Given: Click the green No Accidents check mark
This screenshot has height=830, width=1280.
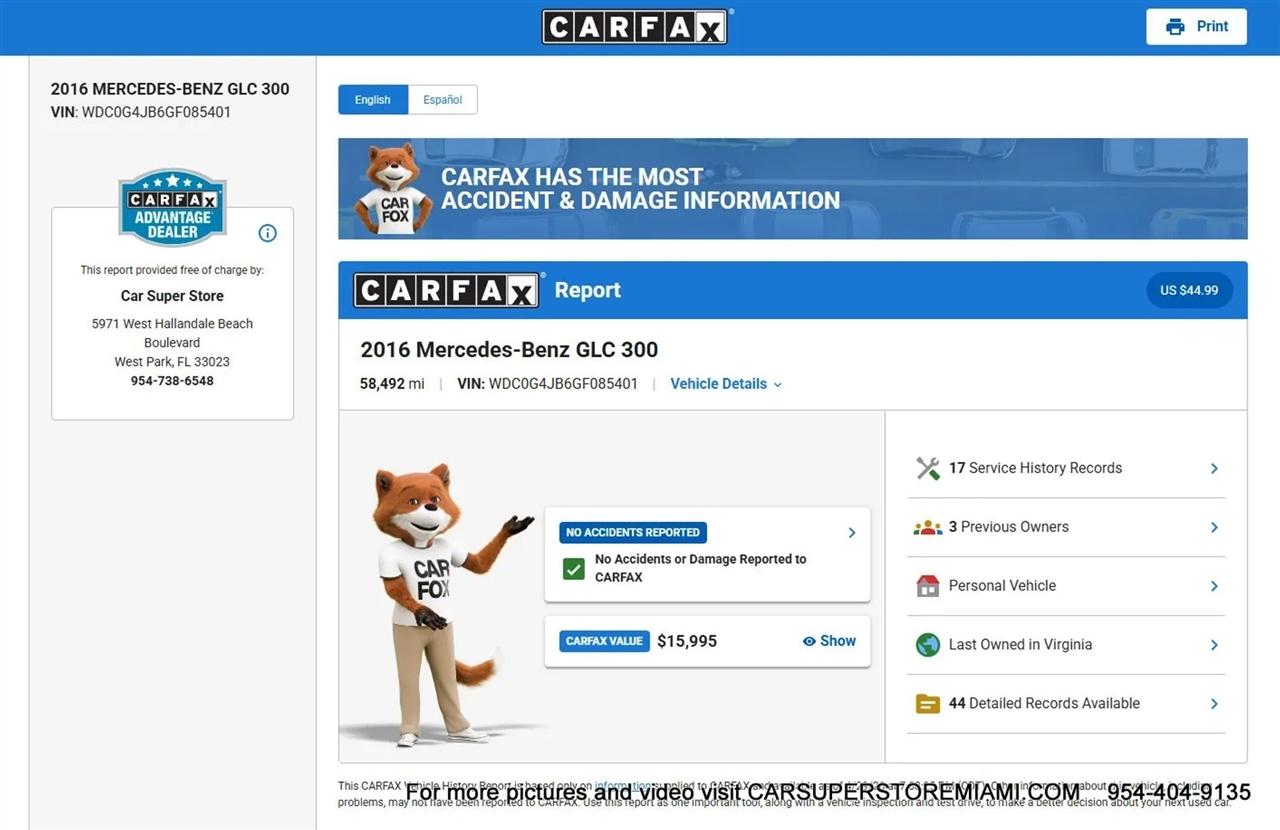Looking at the screenshot, I should (573, 568).
